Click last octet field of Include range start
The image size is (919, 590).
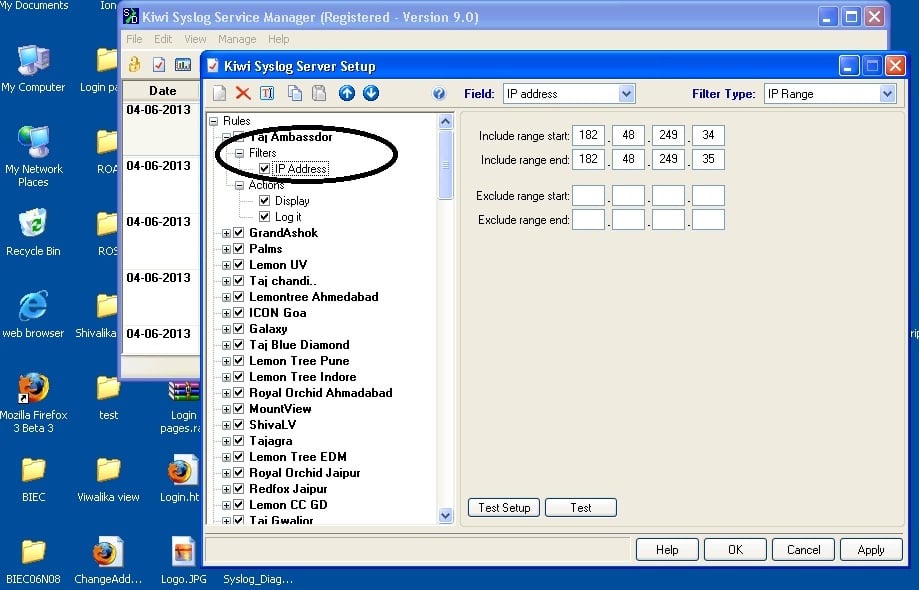[708, 135]
